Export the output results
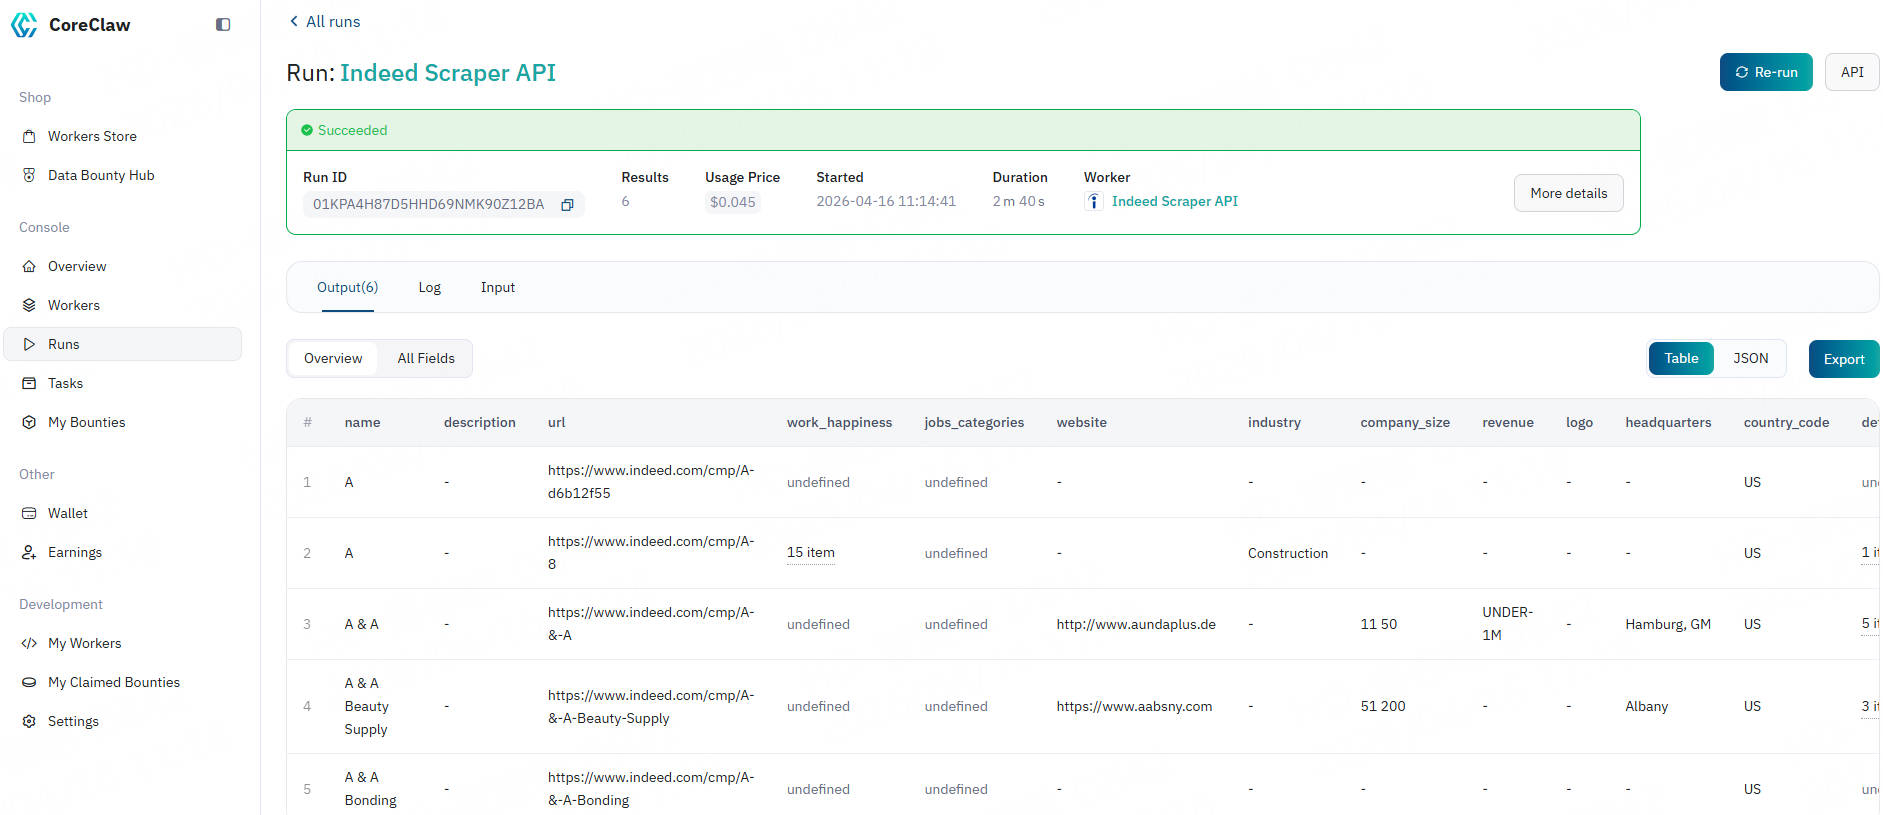Screen dimensions: 1883x815 1843,360
